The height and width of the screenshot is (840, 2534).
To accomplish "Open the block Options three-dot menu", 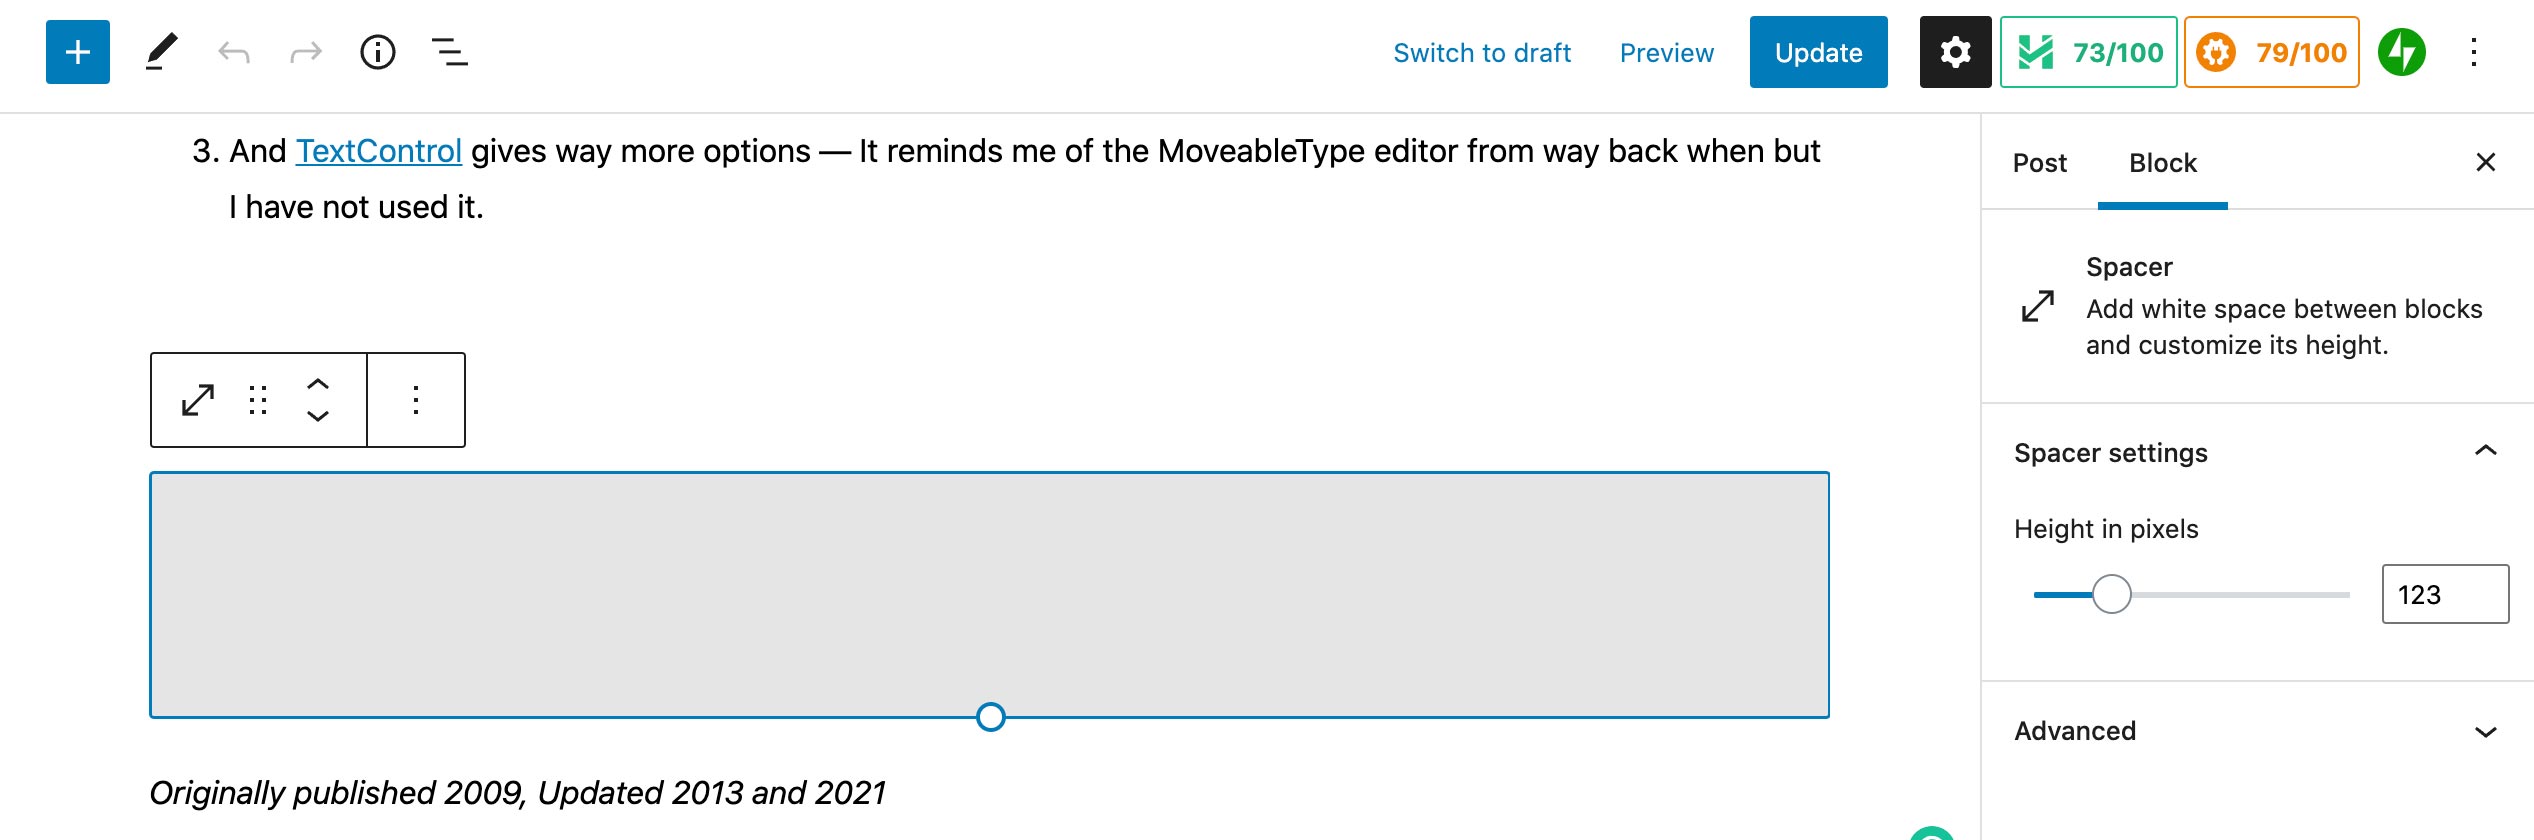I will 415,399.
